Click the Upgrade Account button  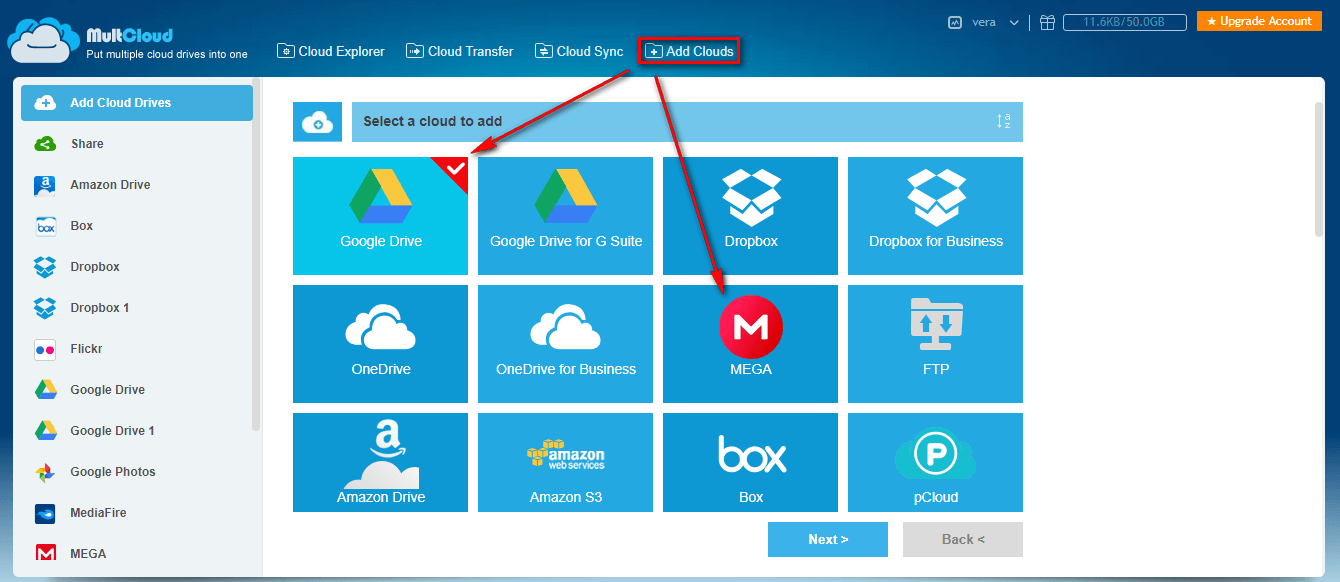[1260, 21]
